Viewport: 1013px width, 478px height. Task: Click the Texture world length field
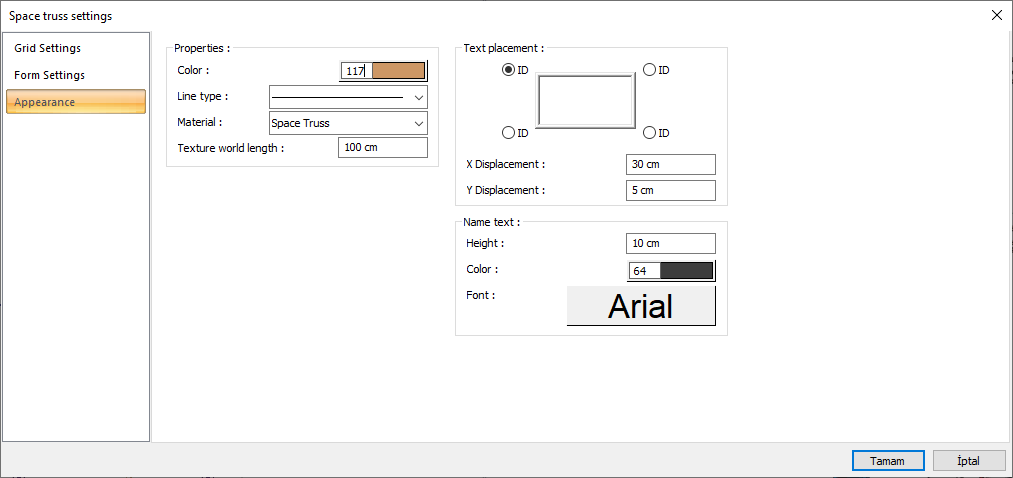click(x=383, y=148)
